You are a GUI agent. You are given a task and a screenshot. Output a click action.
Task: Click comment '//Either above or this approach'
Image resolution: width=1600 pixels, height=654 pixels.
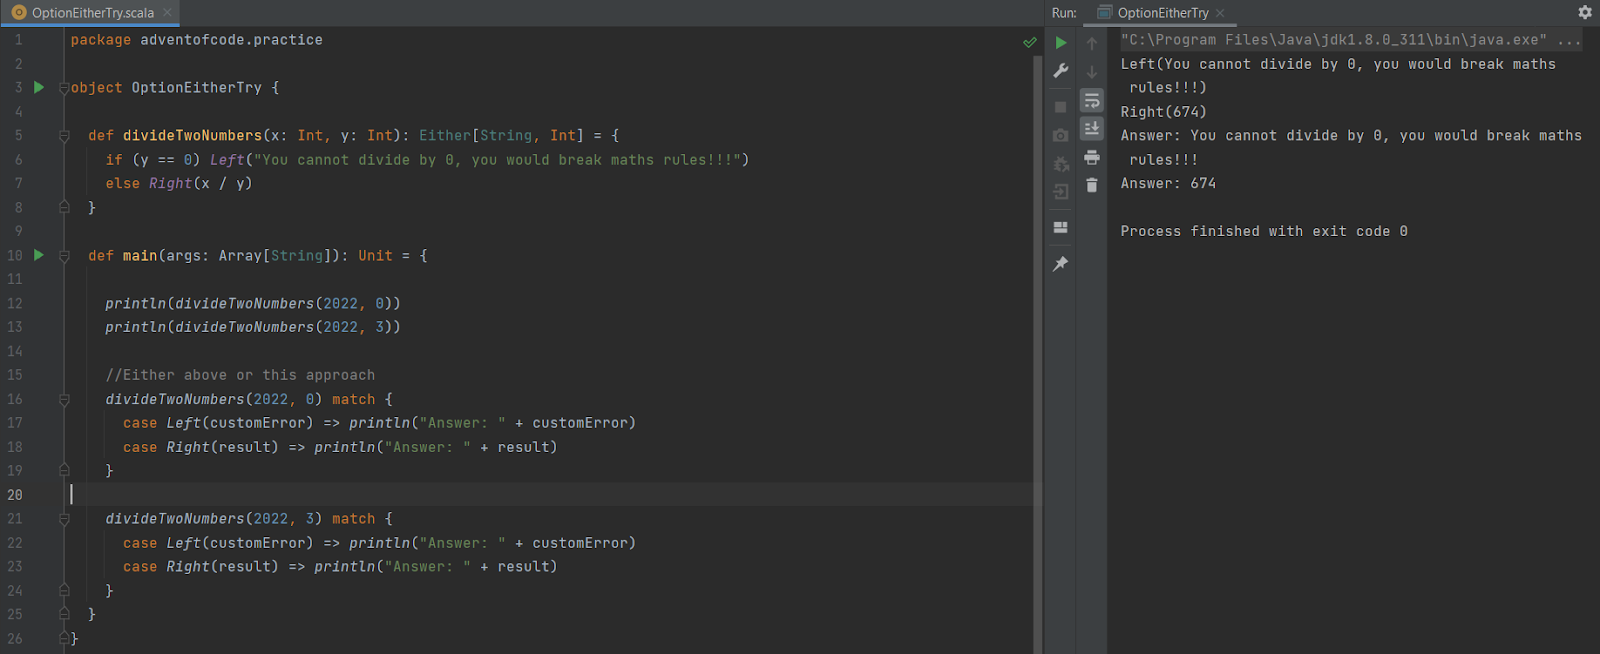(240, 375)
